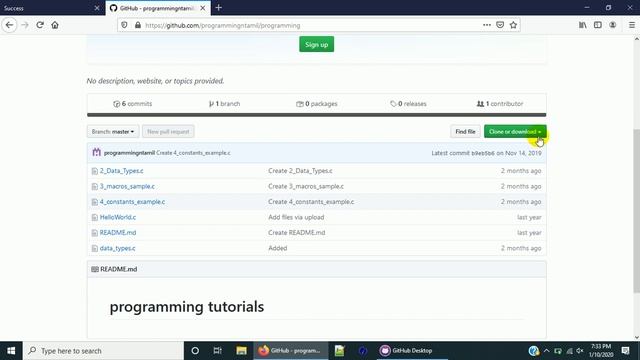Open the 0 releases link
The image size is (640, 360).
pyautogui.click(x=408, y=104)
